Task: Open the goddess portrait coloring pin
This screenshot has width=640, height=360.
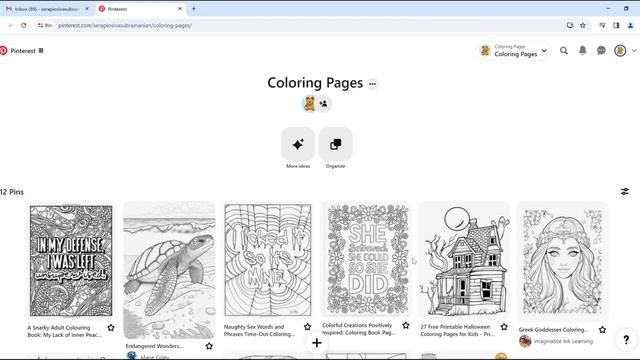Action: coord(563,261)
